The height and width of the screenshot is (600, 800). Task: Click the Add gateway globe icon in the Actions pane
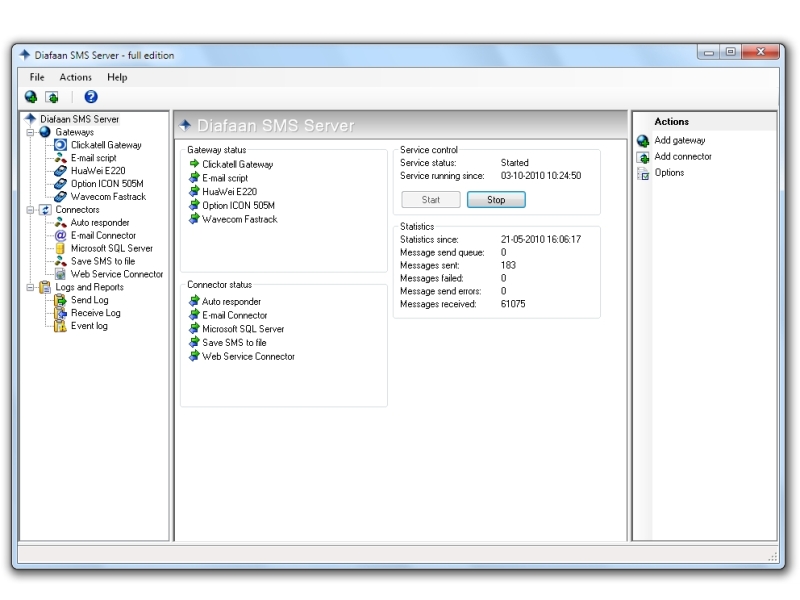click(x=643, y=140)
